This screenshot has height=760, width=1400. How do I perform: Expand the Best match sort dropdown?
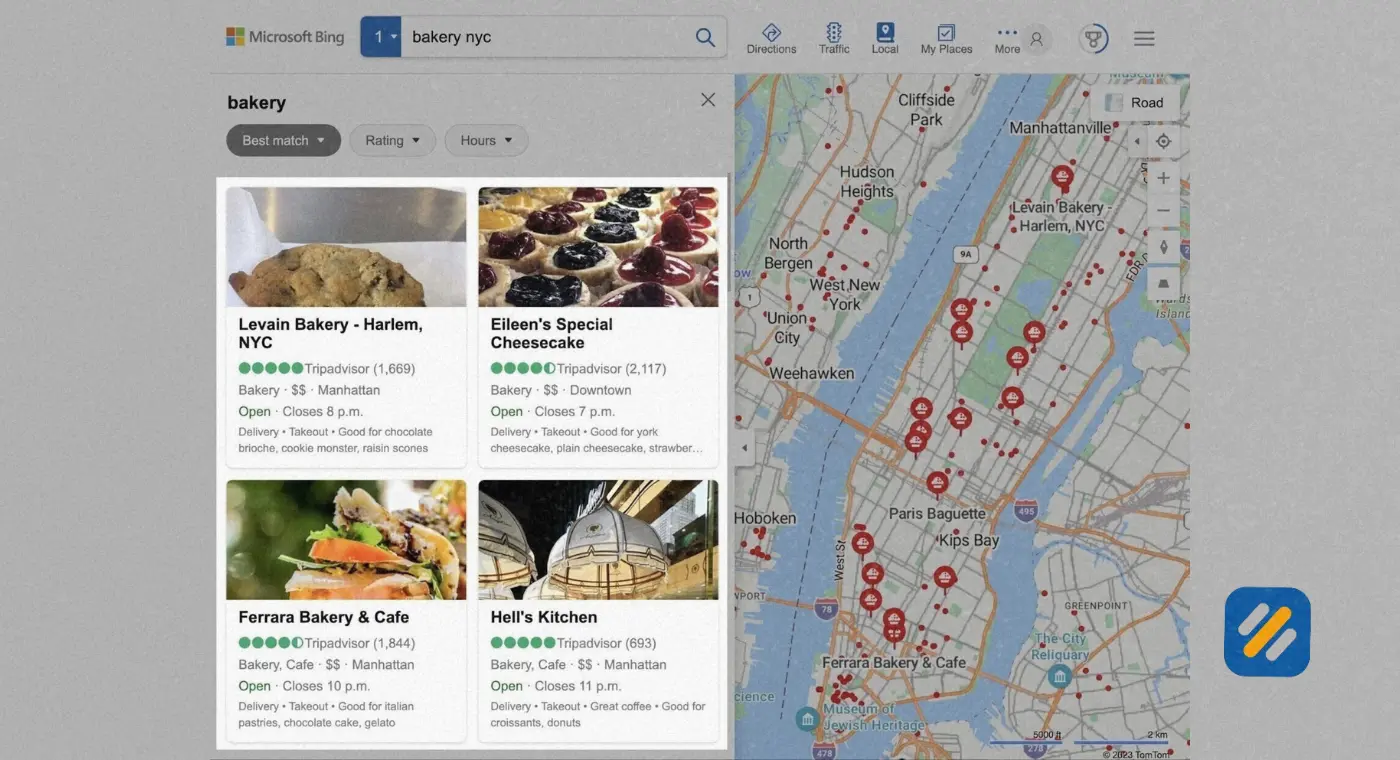click(283, 141)
